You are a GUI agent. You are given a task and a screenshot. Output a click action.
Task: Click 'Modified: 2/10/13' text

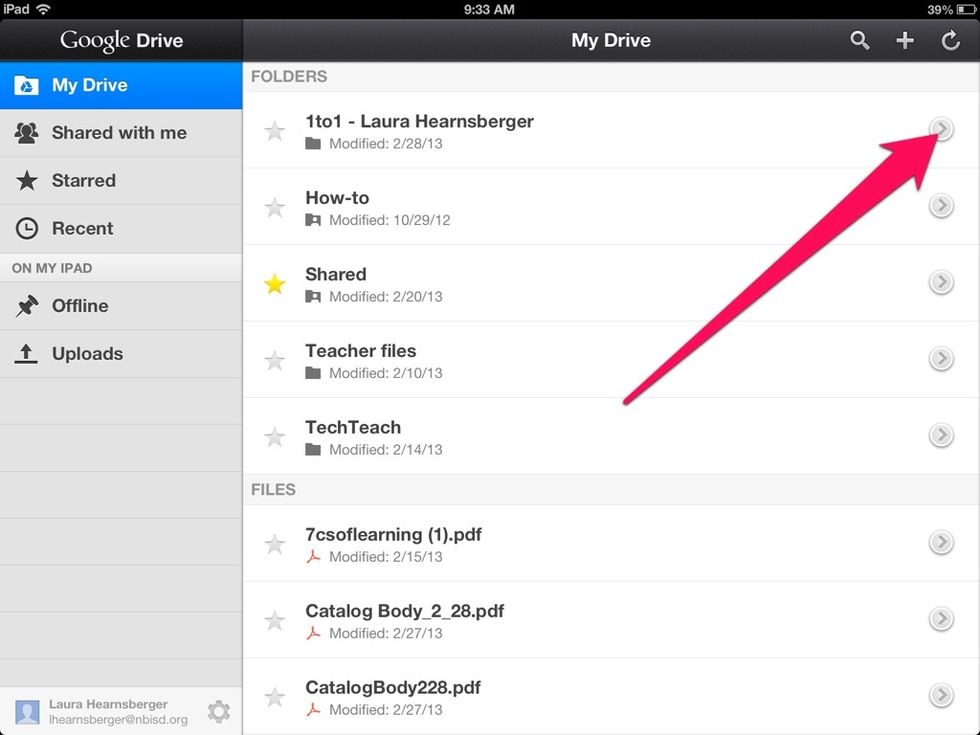pyautogui.click(x=386, y=373)
